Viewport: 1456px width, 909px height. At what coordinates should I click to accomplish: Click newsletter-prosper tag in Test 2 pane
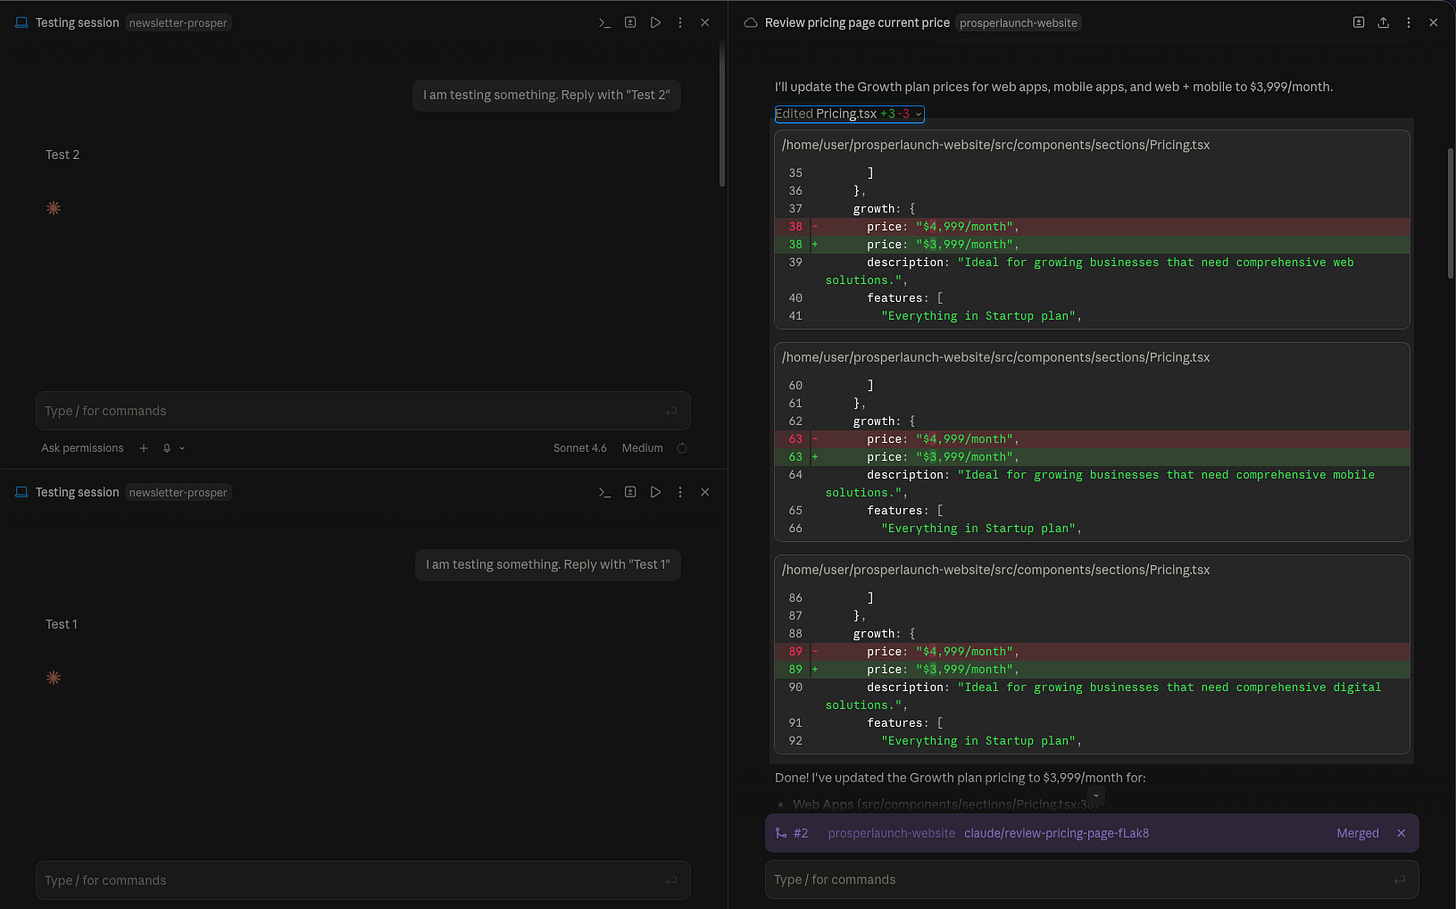coord(178,22)
